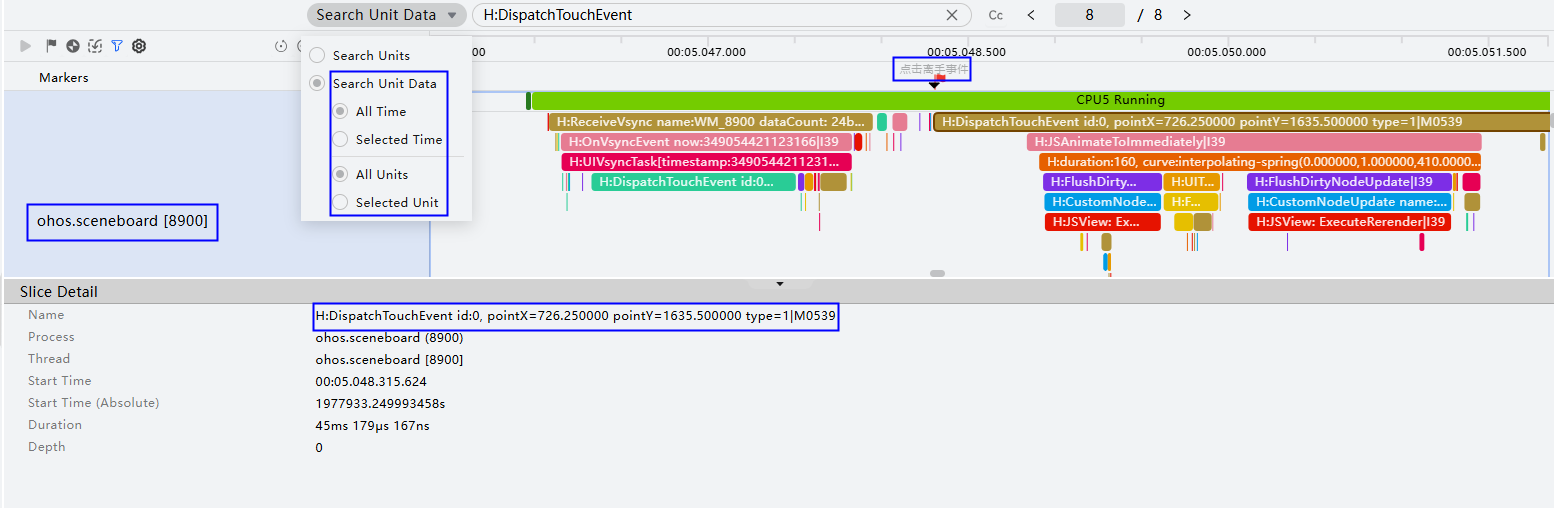Select the yellow H:F... slice
This screenshot has height=508, width=1554.
(x=1191, y=202)
